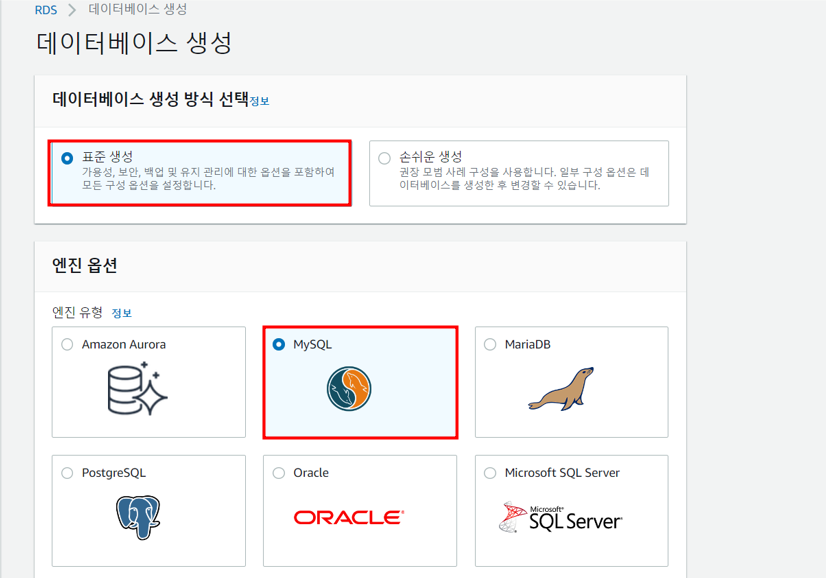Choose the Amazon Aurora engine radio button
The width and height of the screenshot is (826, 578).
pos(67,345)
